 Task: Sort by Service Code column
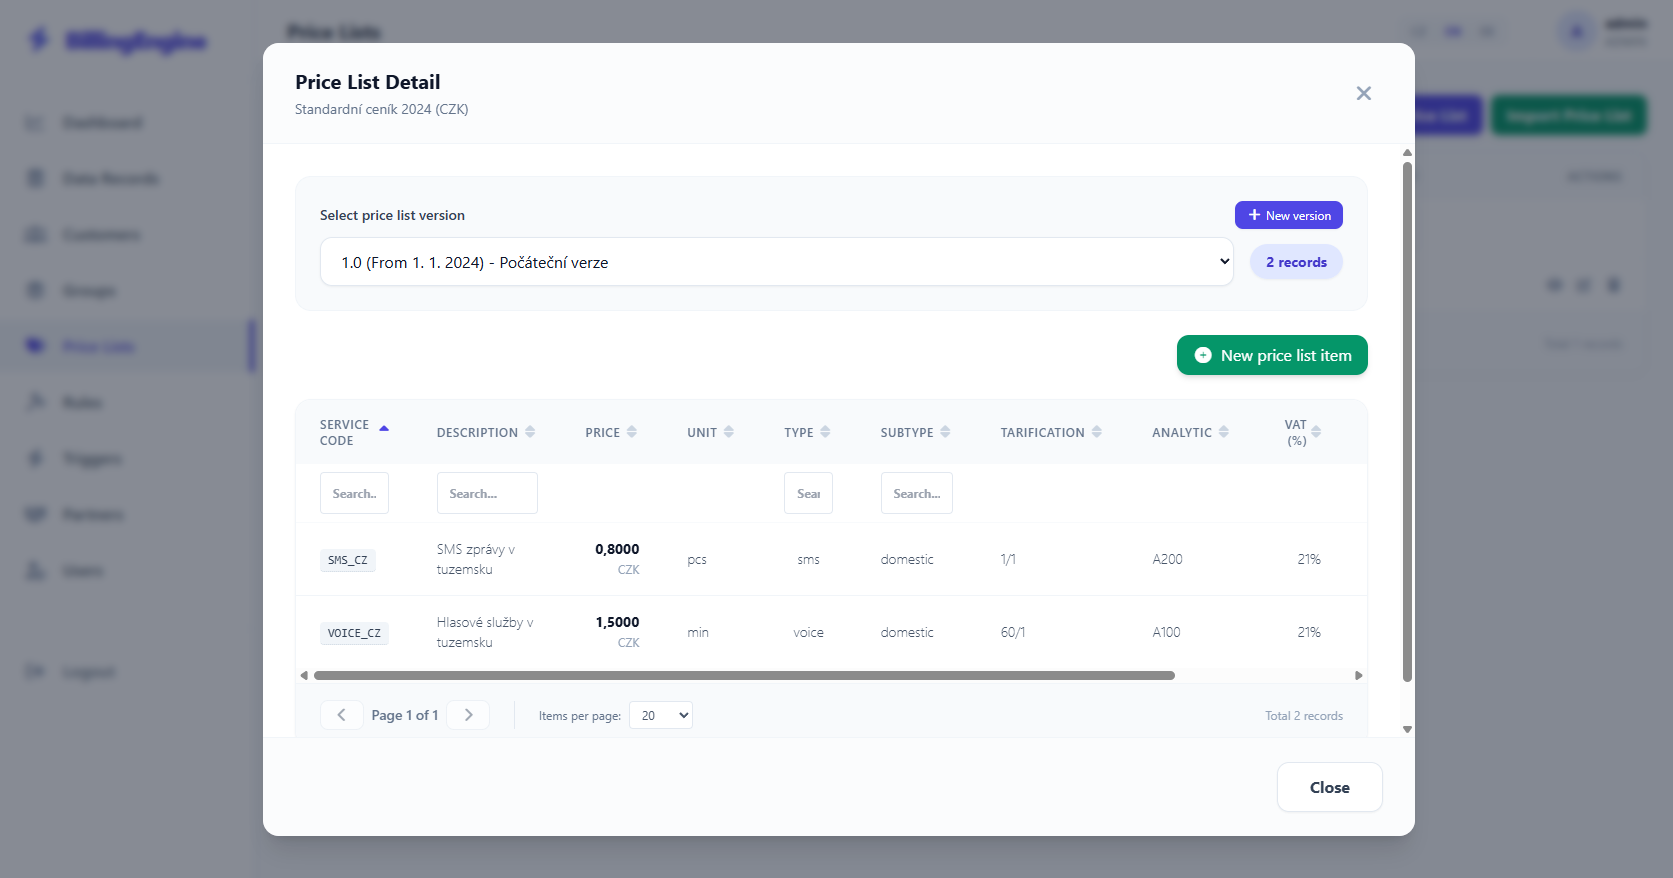click(354, 432)
